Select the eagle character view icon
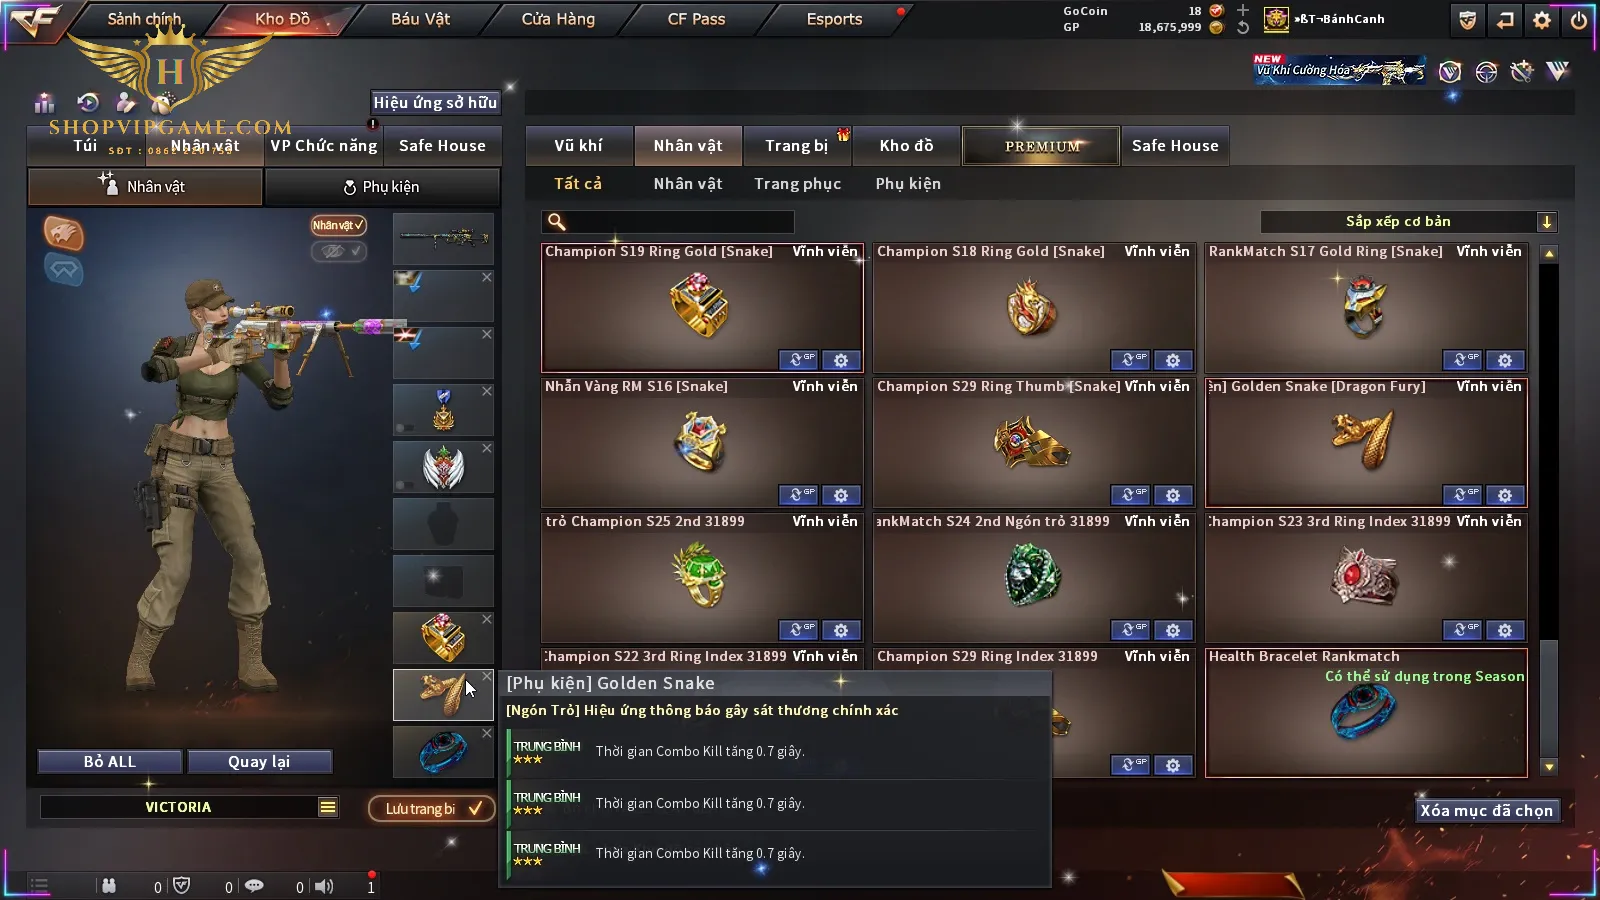Viewport: 1600px width, 900px height. [x=63, y=233]
